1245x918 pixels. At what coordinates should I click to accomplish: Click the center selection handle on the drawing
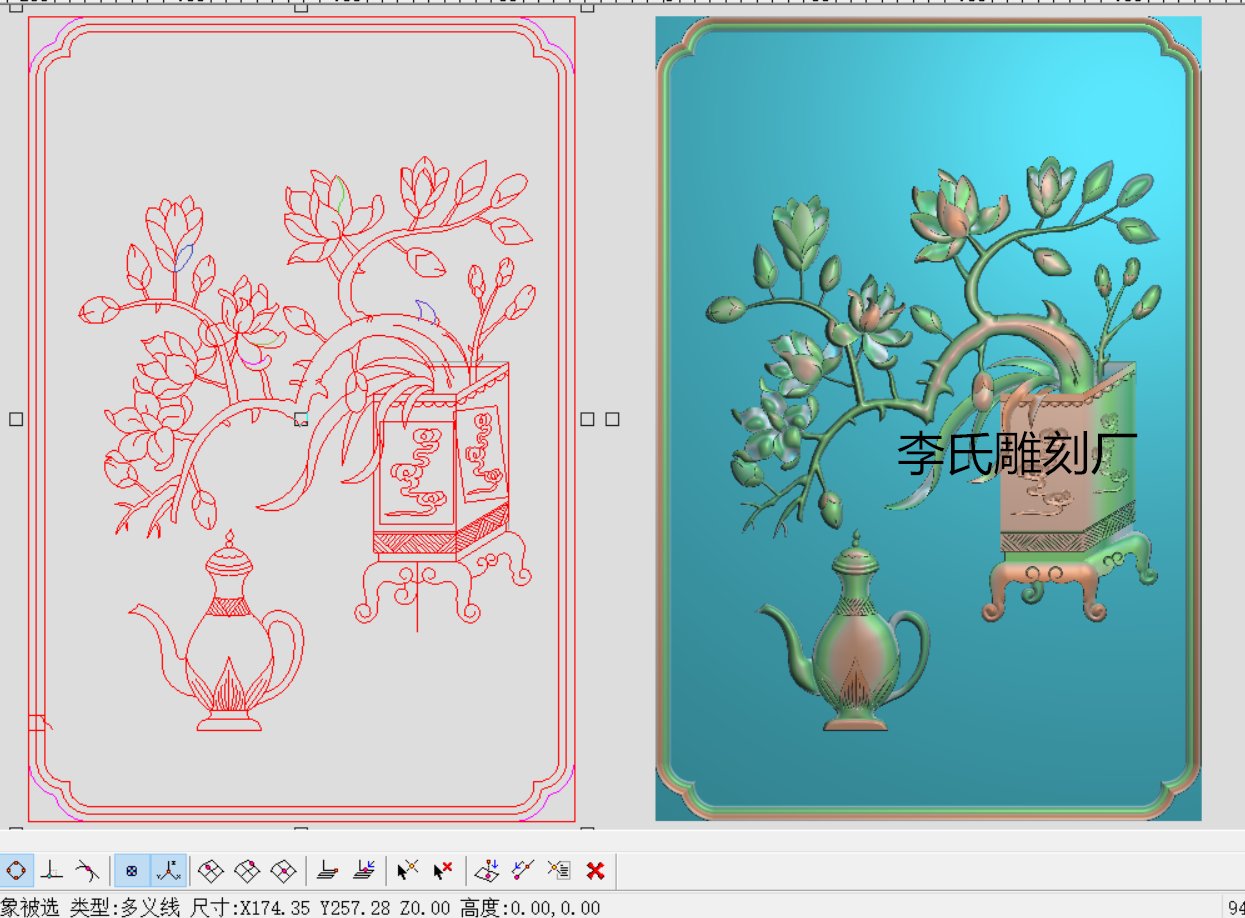301,419
